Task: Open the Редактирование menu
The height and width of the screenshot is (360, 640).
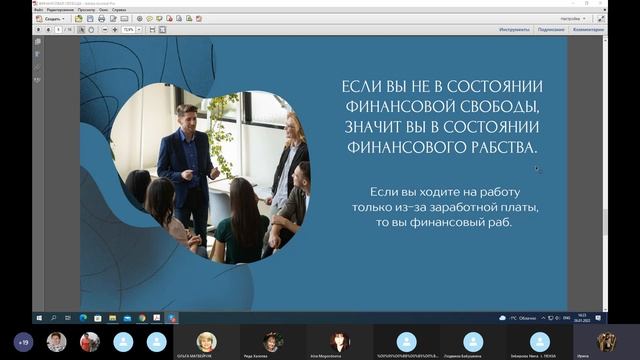Action: tap(60, 10)
